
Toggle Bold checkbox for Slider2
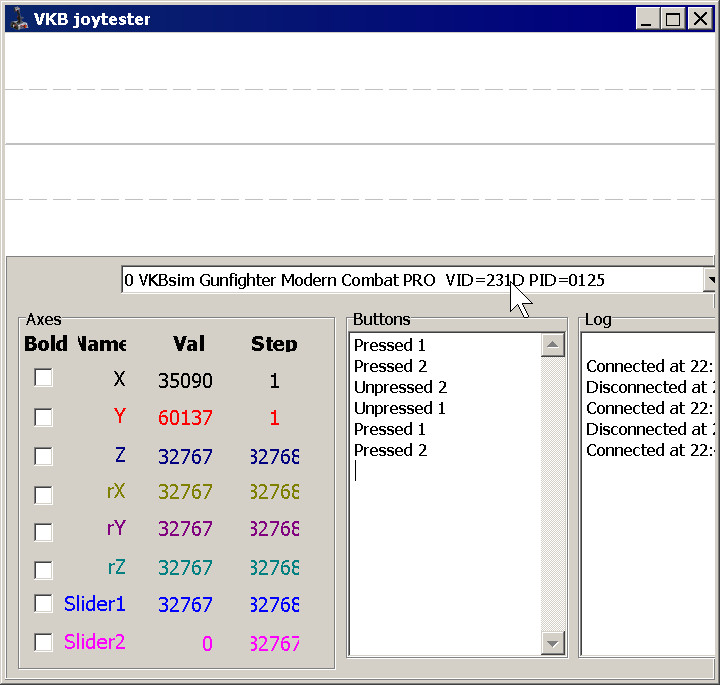43,642
